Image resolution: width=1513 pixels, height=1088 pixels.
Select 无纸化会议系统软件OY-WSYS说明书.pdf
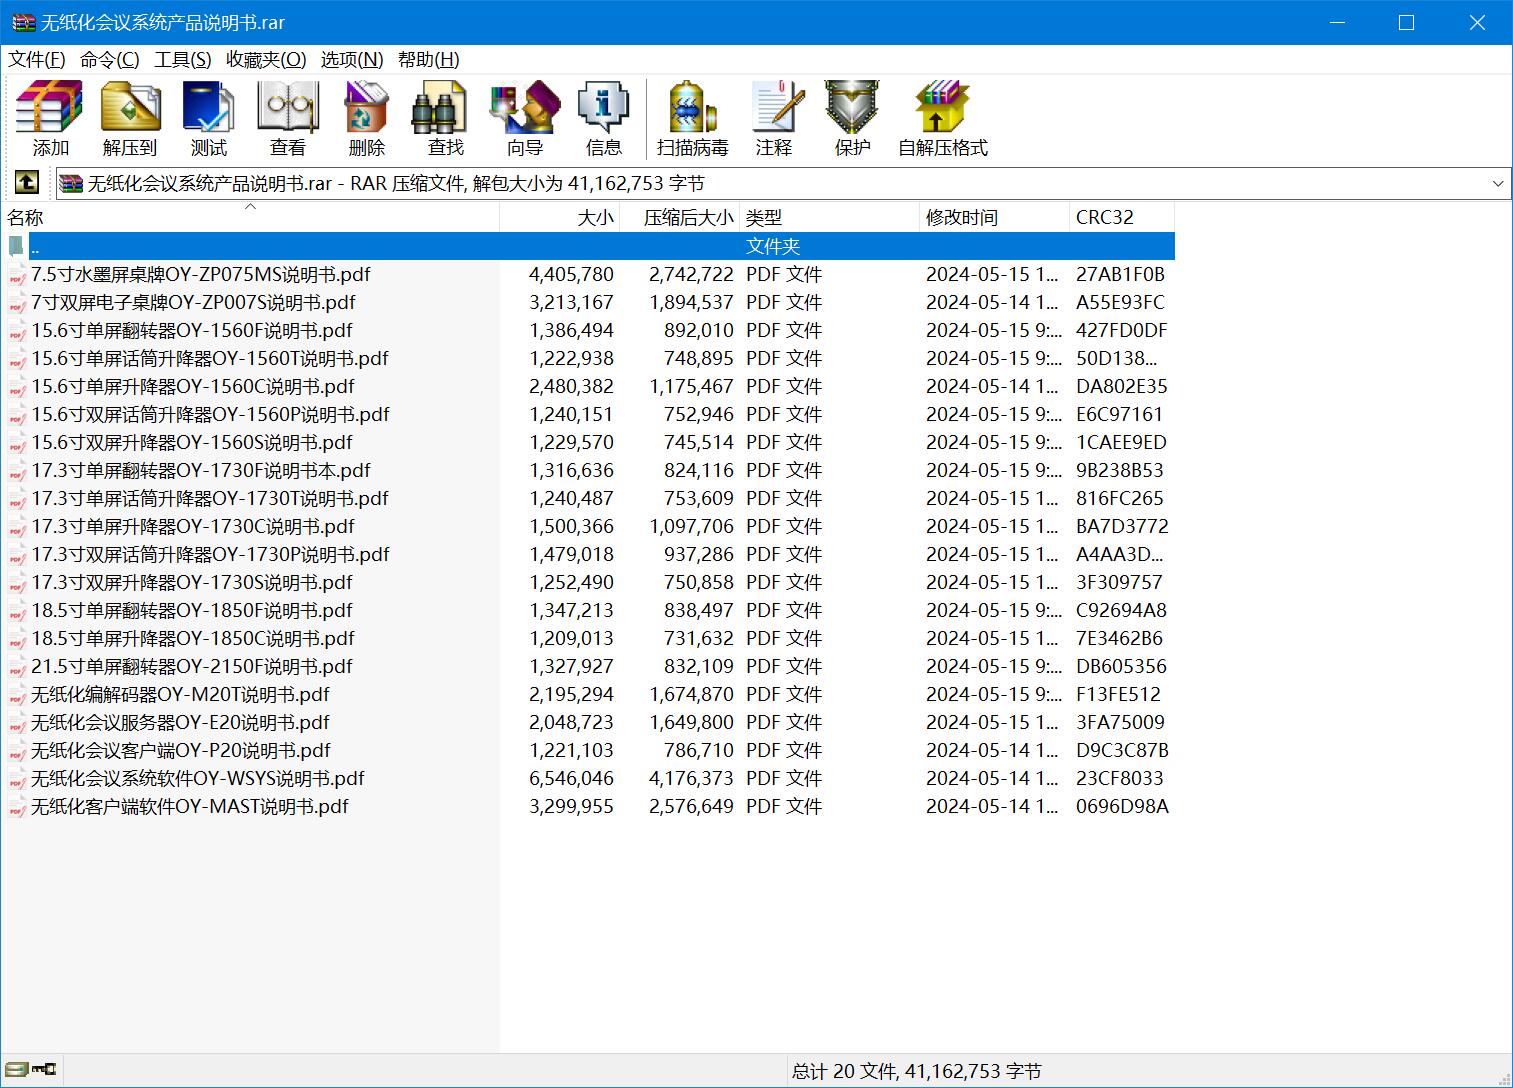click(588, 778)
